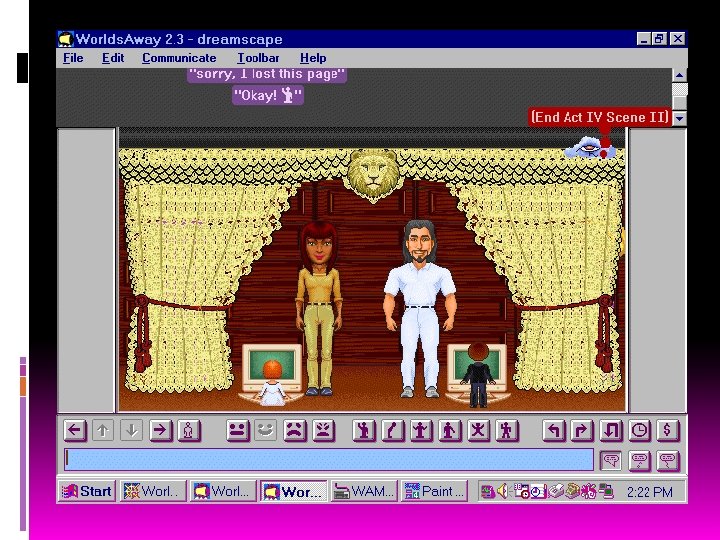The image size is (720, 540).
Task: Click the small red-haired child avatar
Action: pos(272,382)
